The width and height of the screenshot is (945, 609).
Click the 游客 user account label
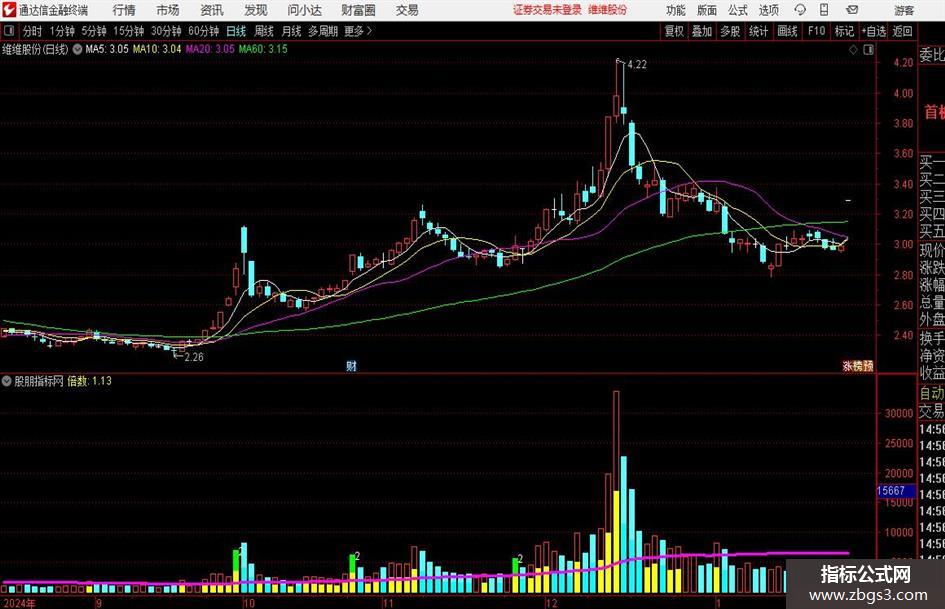coord(904,10)
